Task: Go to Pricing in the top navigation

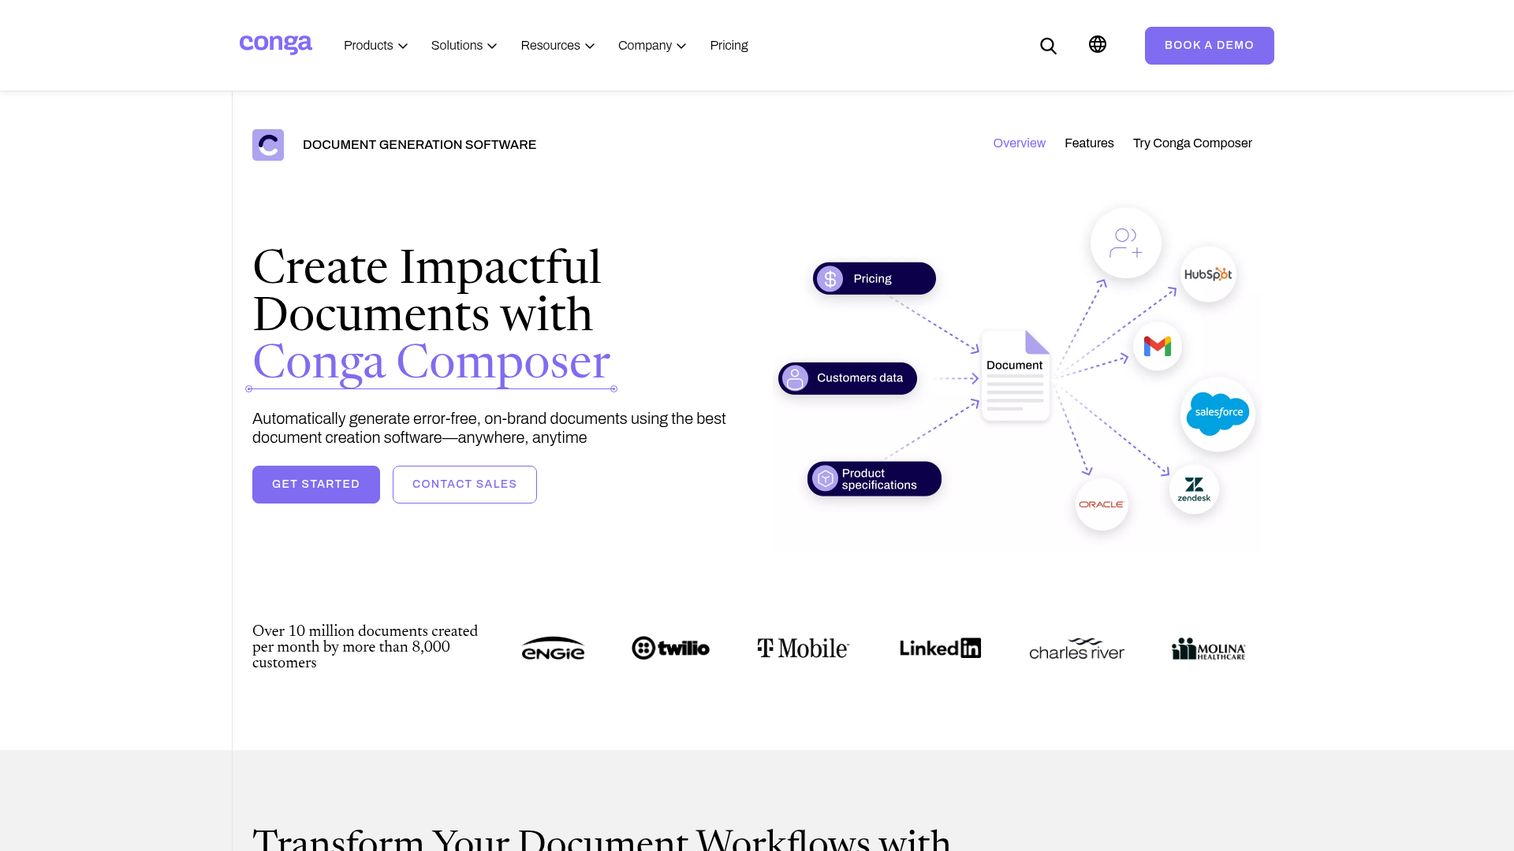Action: (x=729, y=46)
